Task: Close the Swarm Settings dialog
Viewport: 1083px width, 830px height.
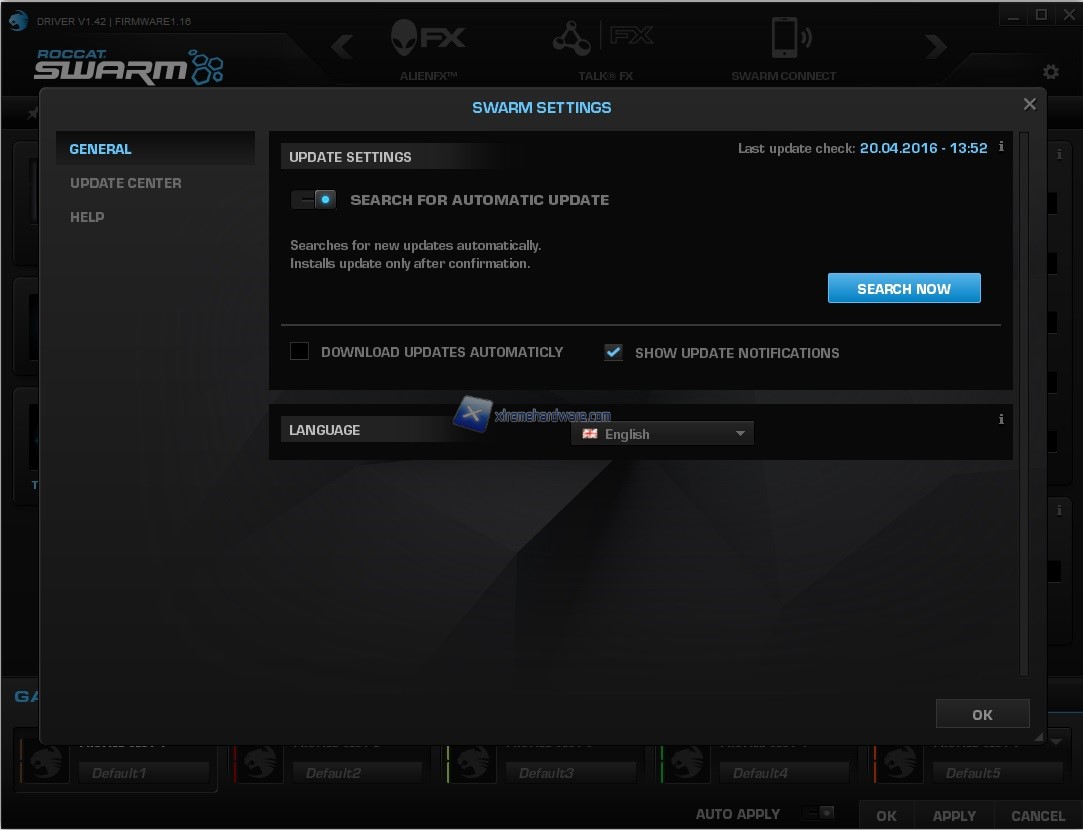Action: tap(1029, 104)
